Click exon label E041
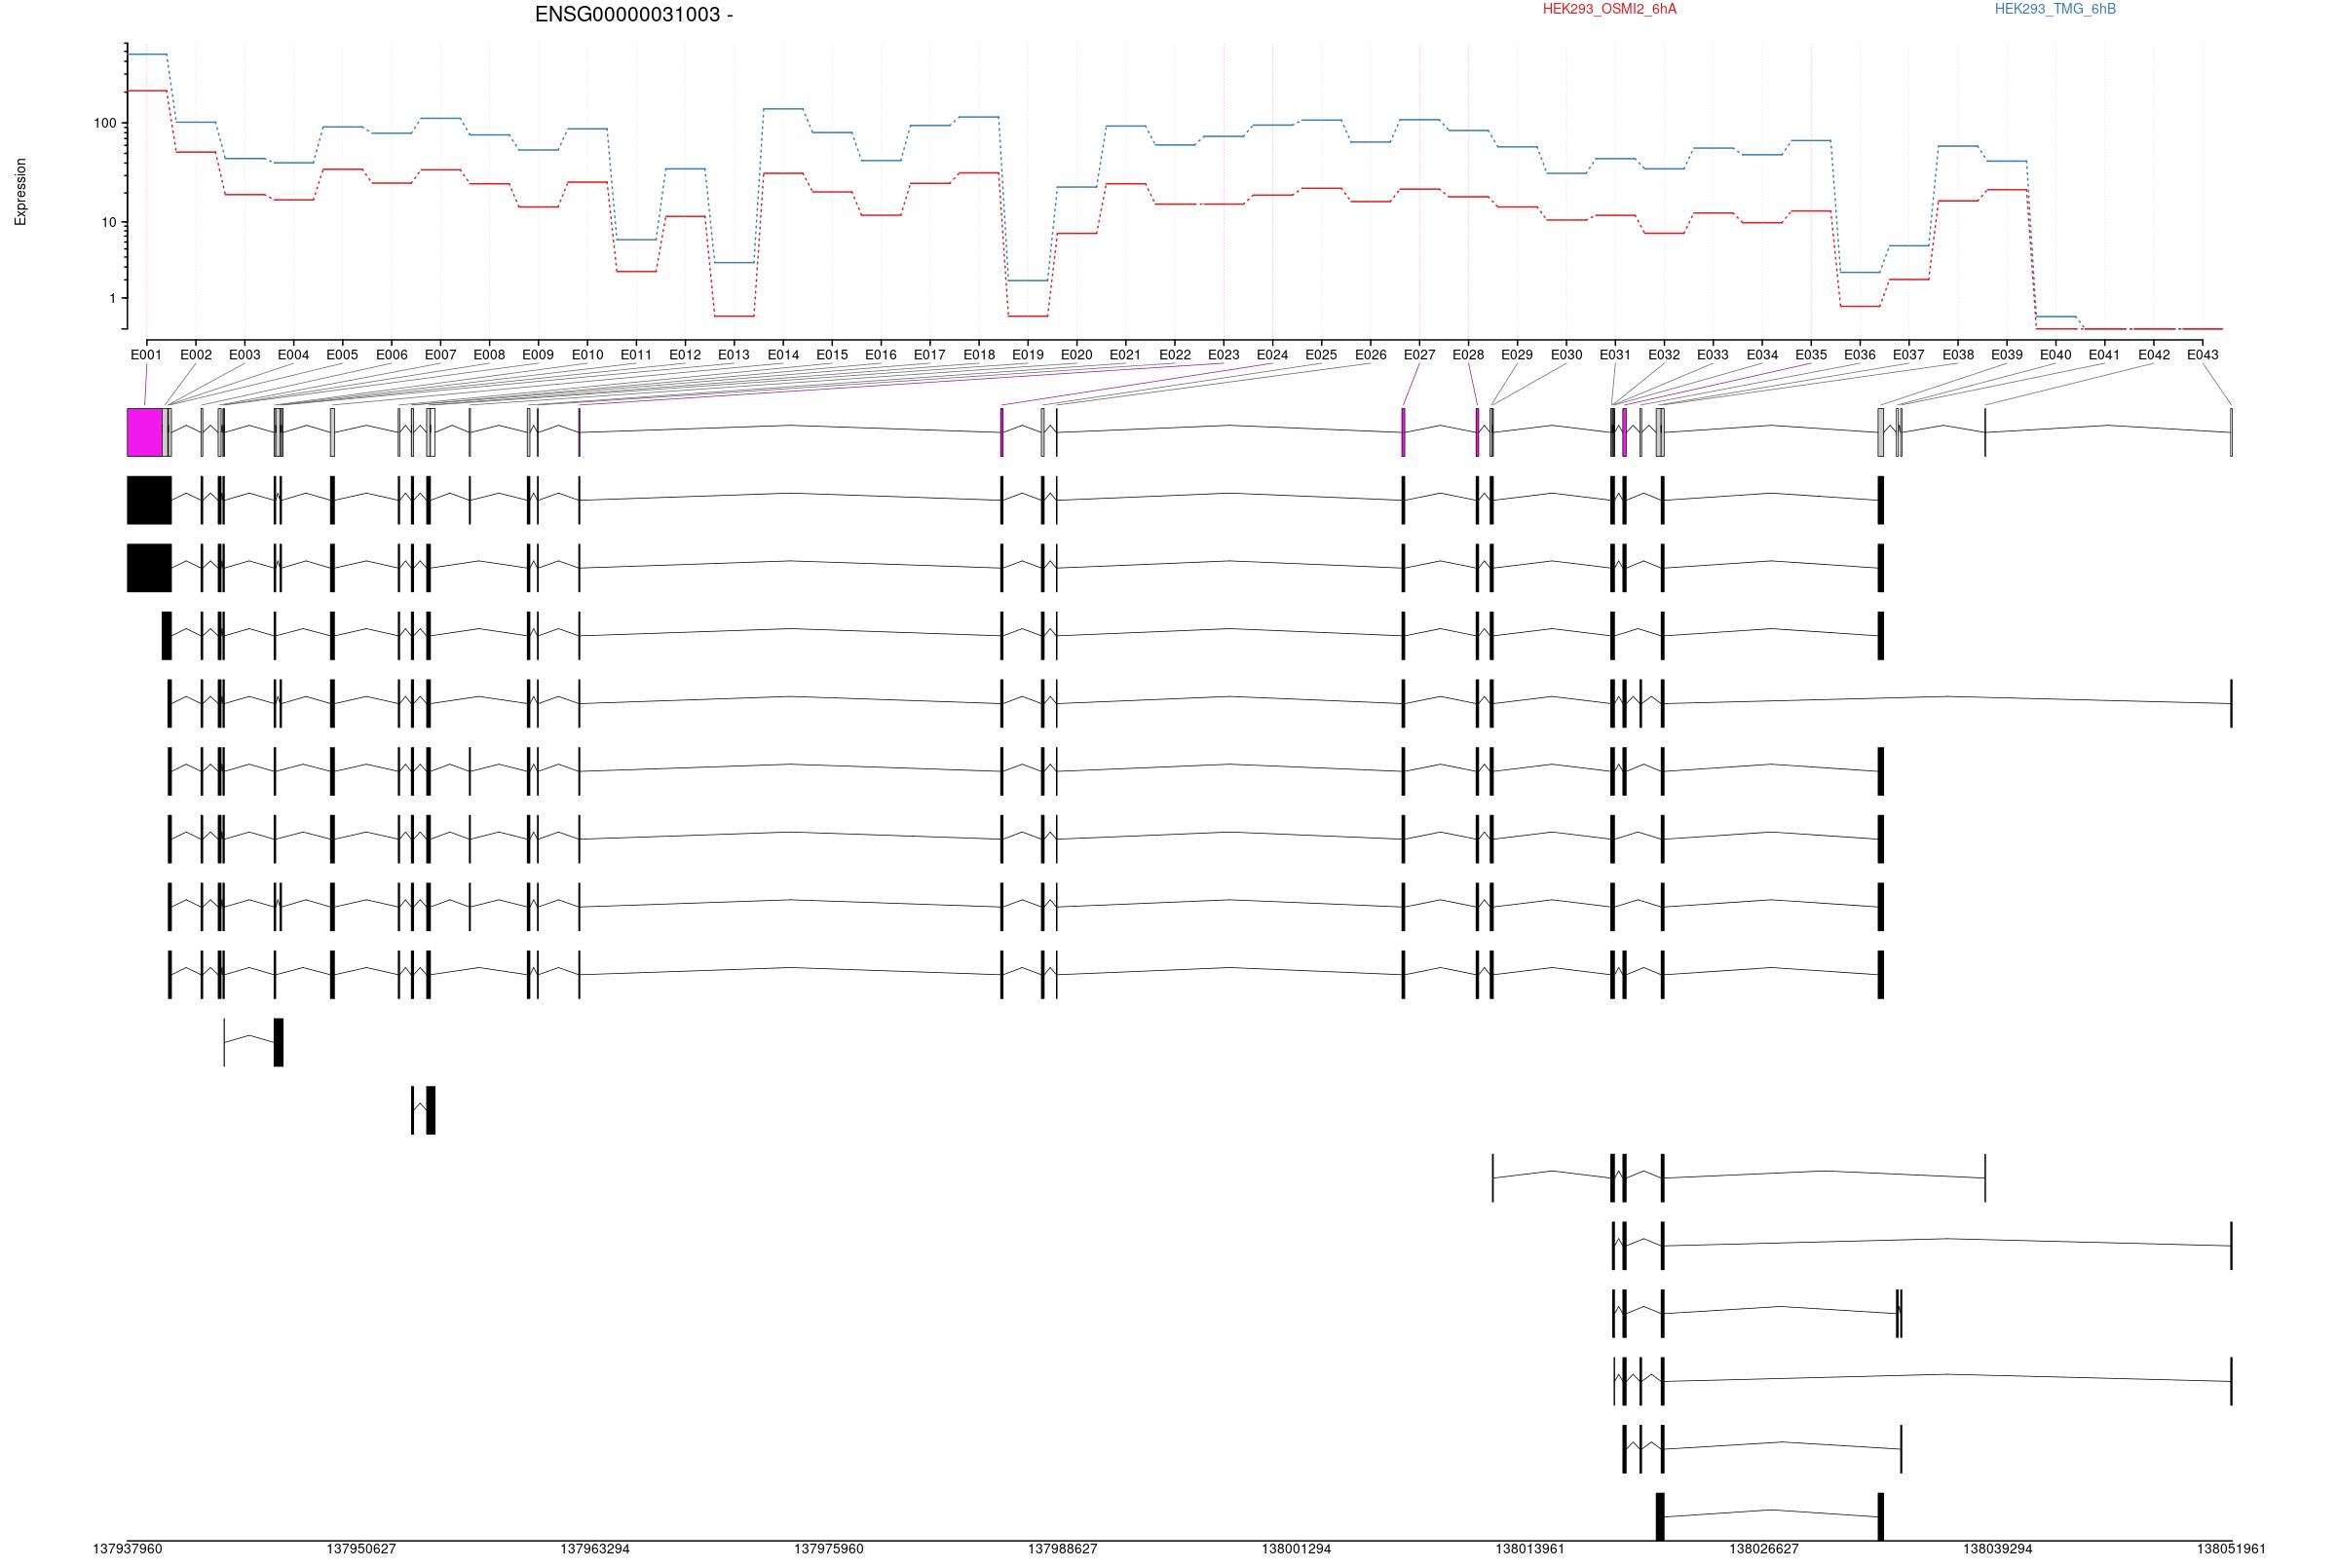 click(2104, 355)
